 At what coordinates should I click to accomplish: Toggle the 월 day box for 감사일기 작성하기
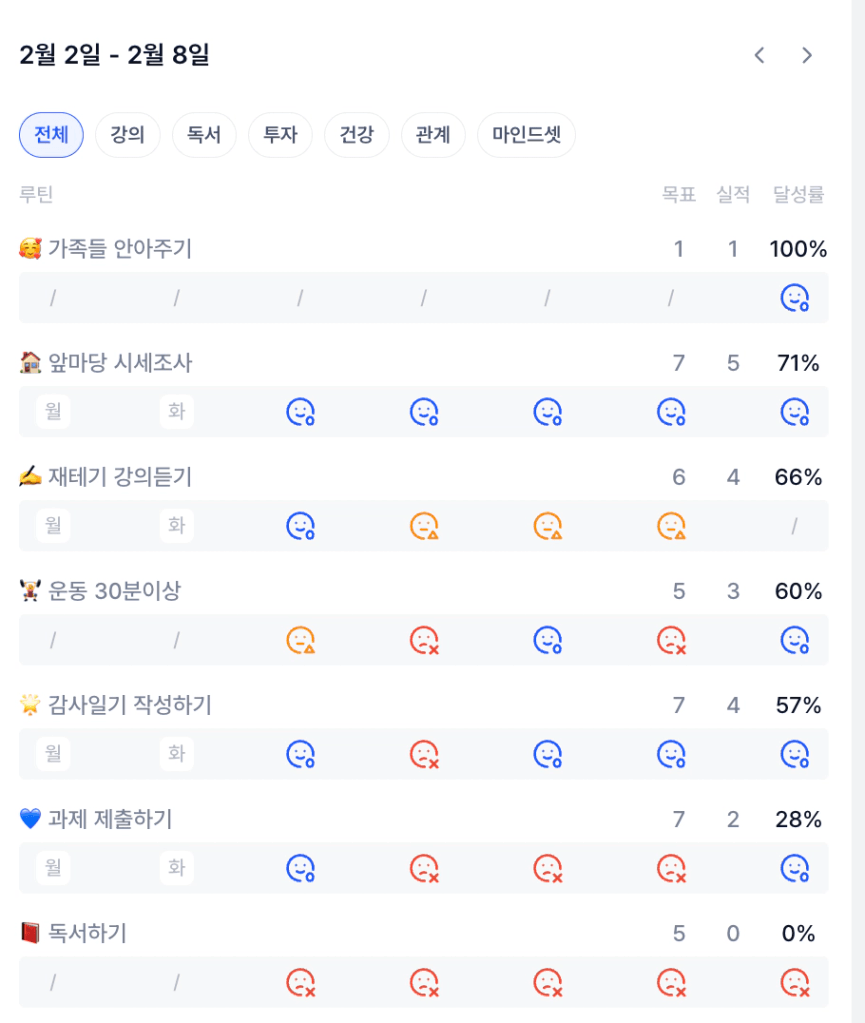(53, 753)
